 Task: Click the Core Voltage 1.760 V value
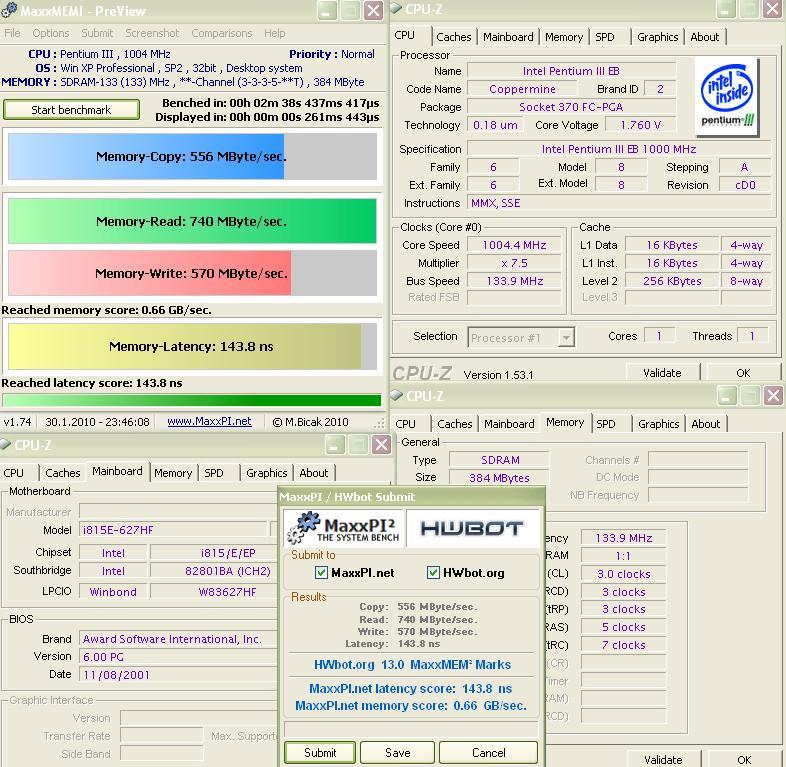click(640, 125)
